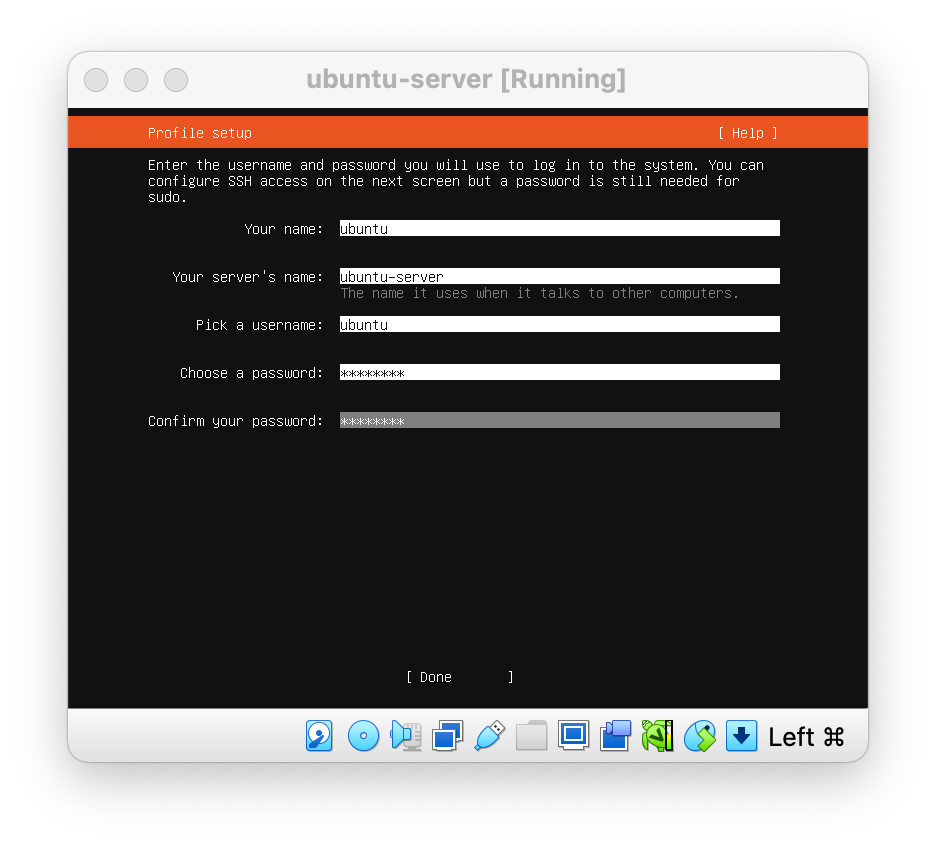Focus the 'Confirm your password' field
Image resolution: width=936 pixels, height=846 pixels.
(559, 421)
